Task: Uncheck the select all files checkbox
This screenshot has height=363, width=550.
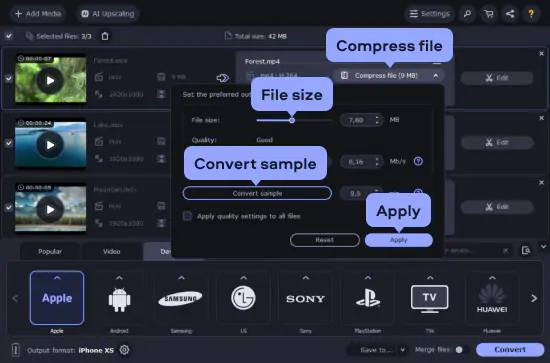Action: tap(9, 36)
